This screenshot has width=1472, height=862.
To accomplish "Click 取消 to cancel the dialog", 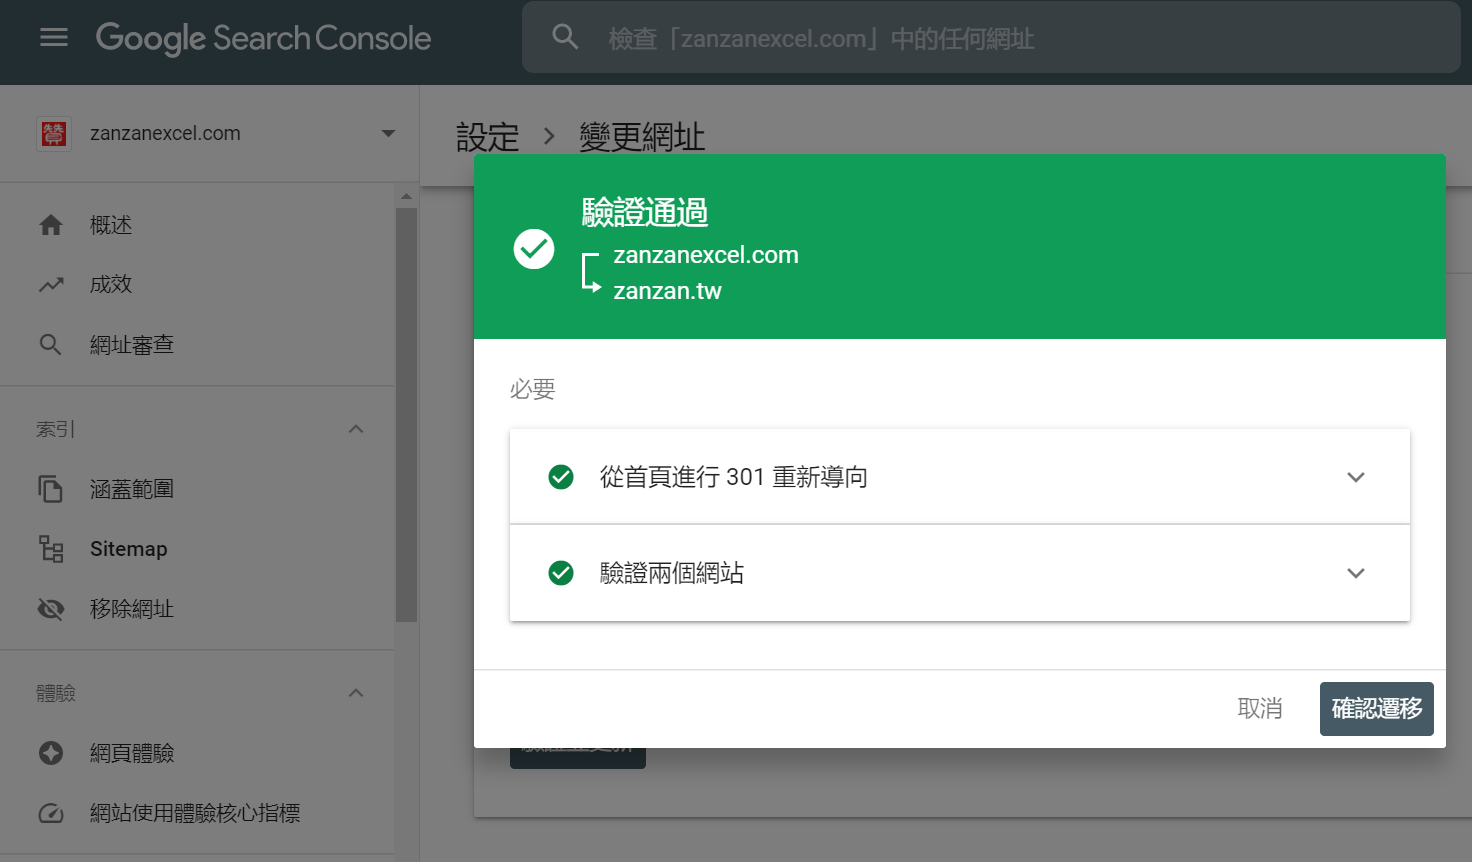I will [x=1260, y=709].
